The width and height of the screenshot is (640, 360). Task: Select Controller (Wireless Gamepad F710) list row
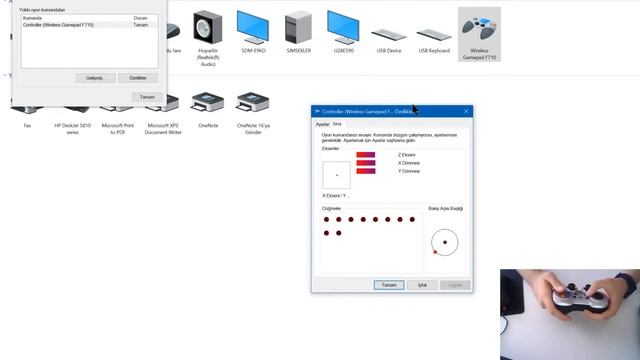click(x=89, y=25)
